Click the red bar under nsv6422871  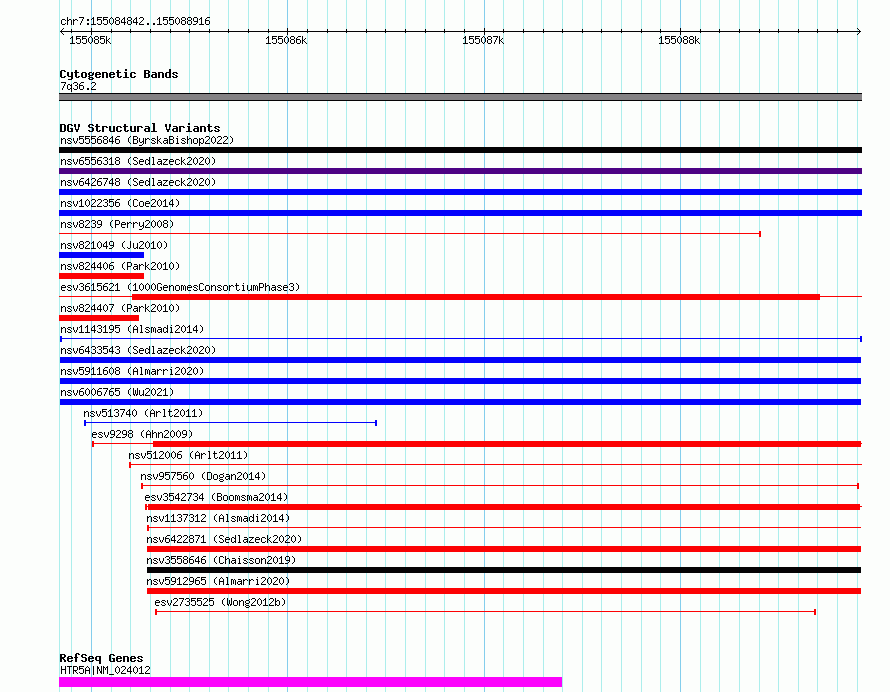click(504, 549)
